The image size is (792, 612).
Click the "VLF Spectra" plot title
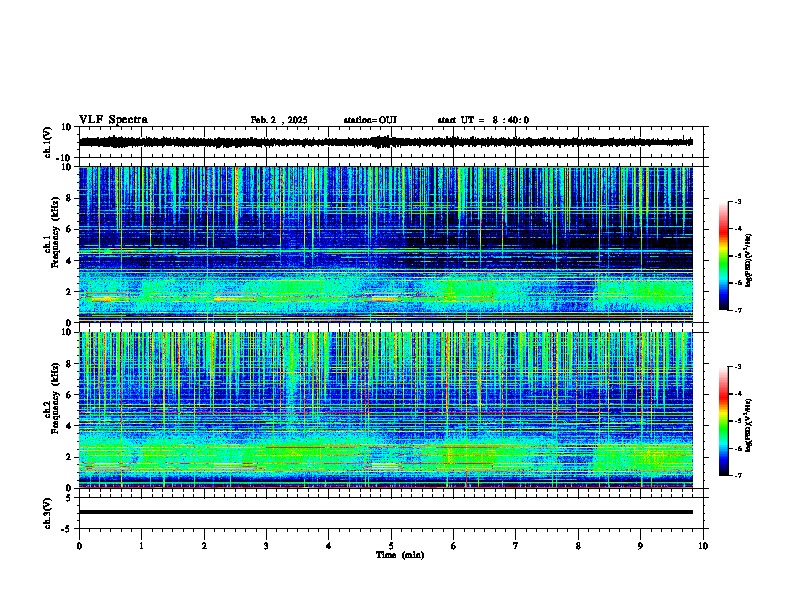point(113,120)
